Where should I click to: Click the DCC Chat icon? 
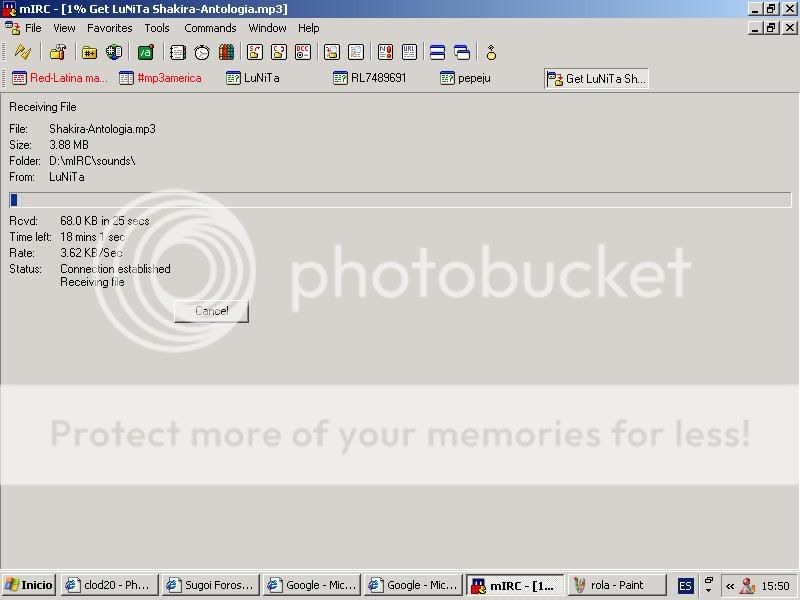[279, 52]
